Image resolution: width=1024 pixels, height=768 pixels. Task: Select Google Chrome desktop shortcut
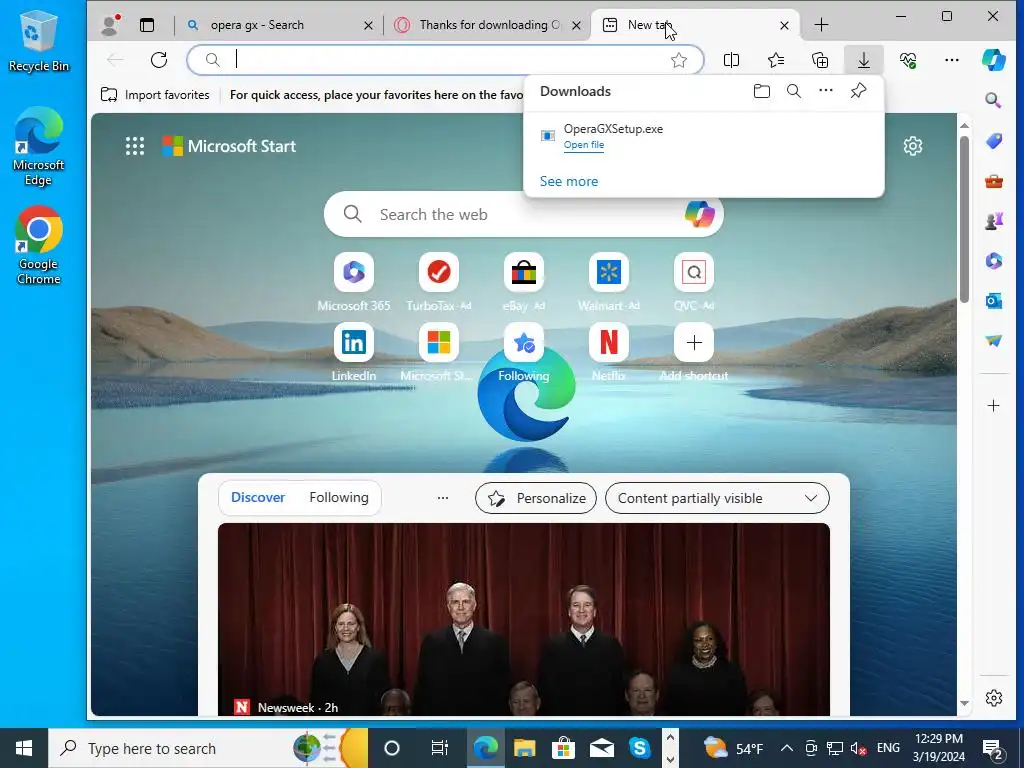(39, 245)
